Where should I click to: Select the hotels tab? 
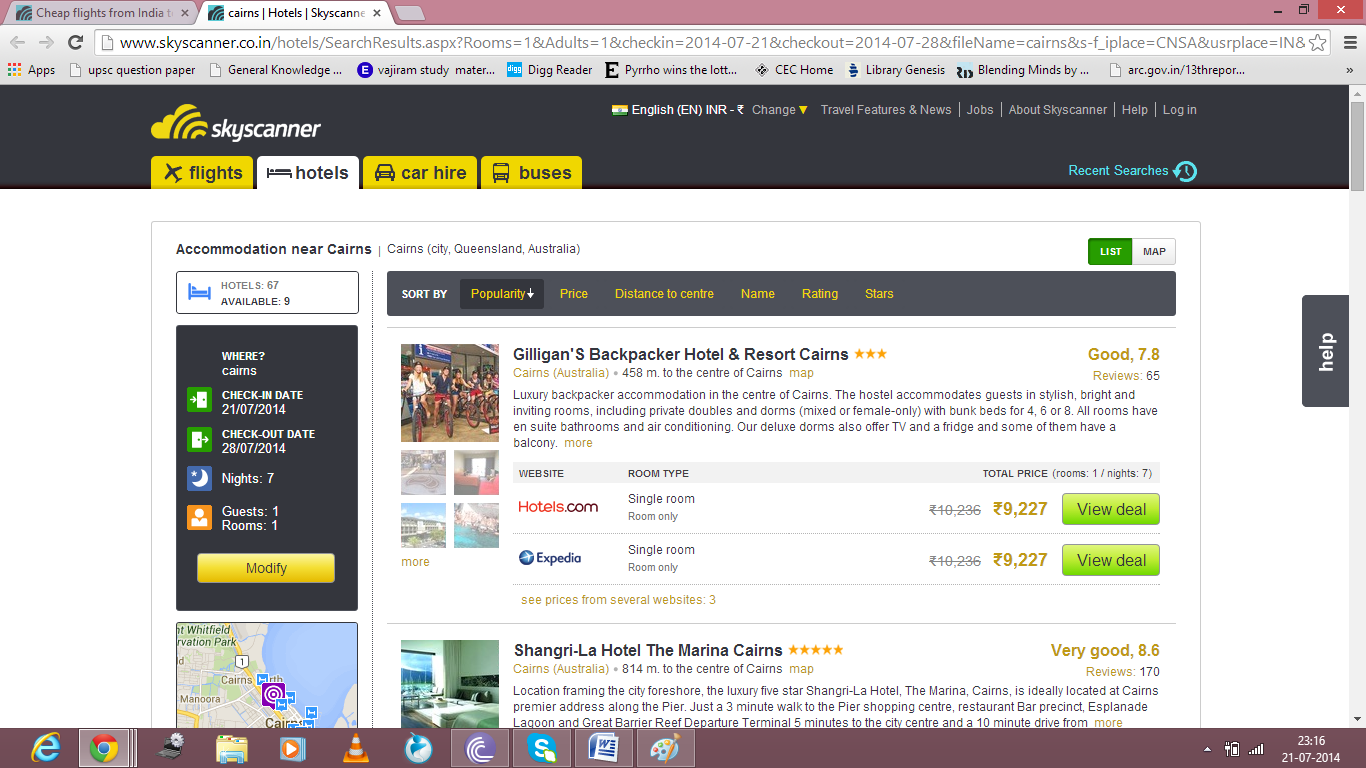(x=308, y=172)
